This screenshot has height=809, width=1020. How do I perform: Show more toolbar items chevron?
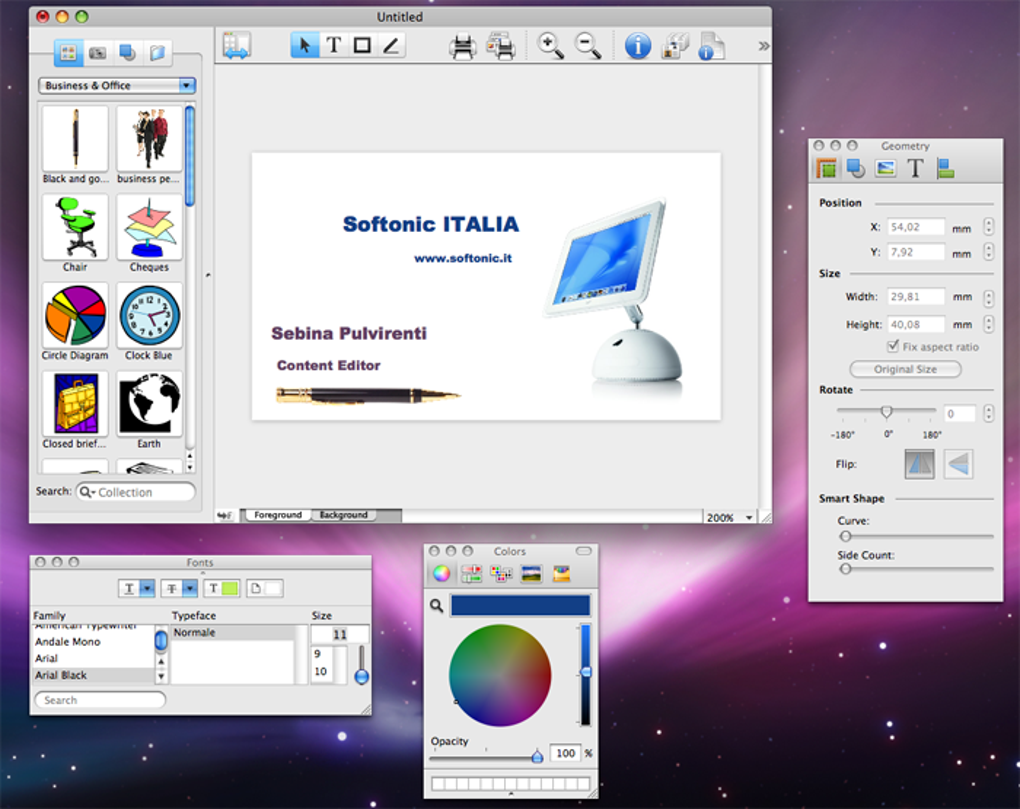(x=764, y=46)
